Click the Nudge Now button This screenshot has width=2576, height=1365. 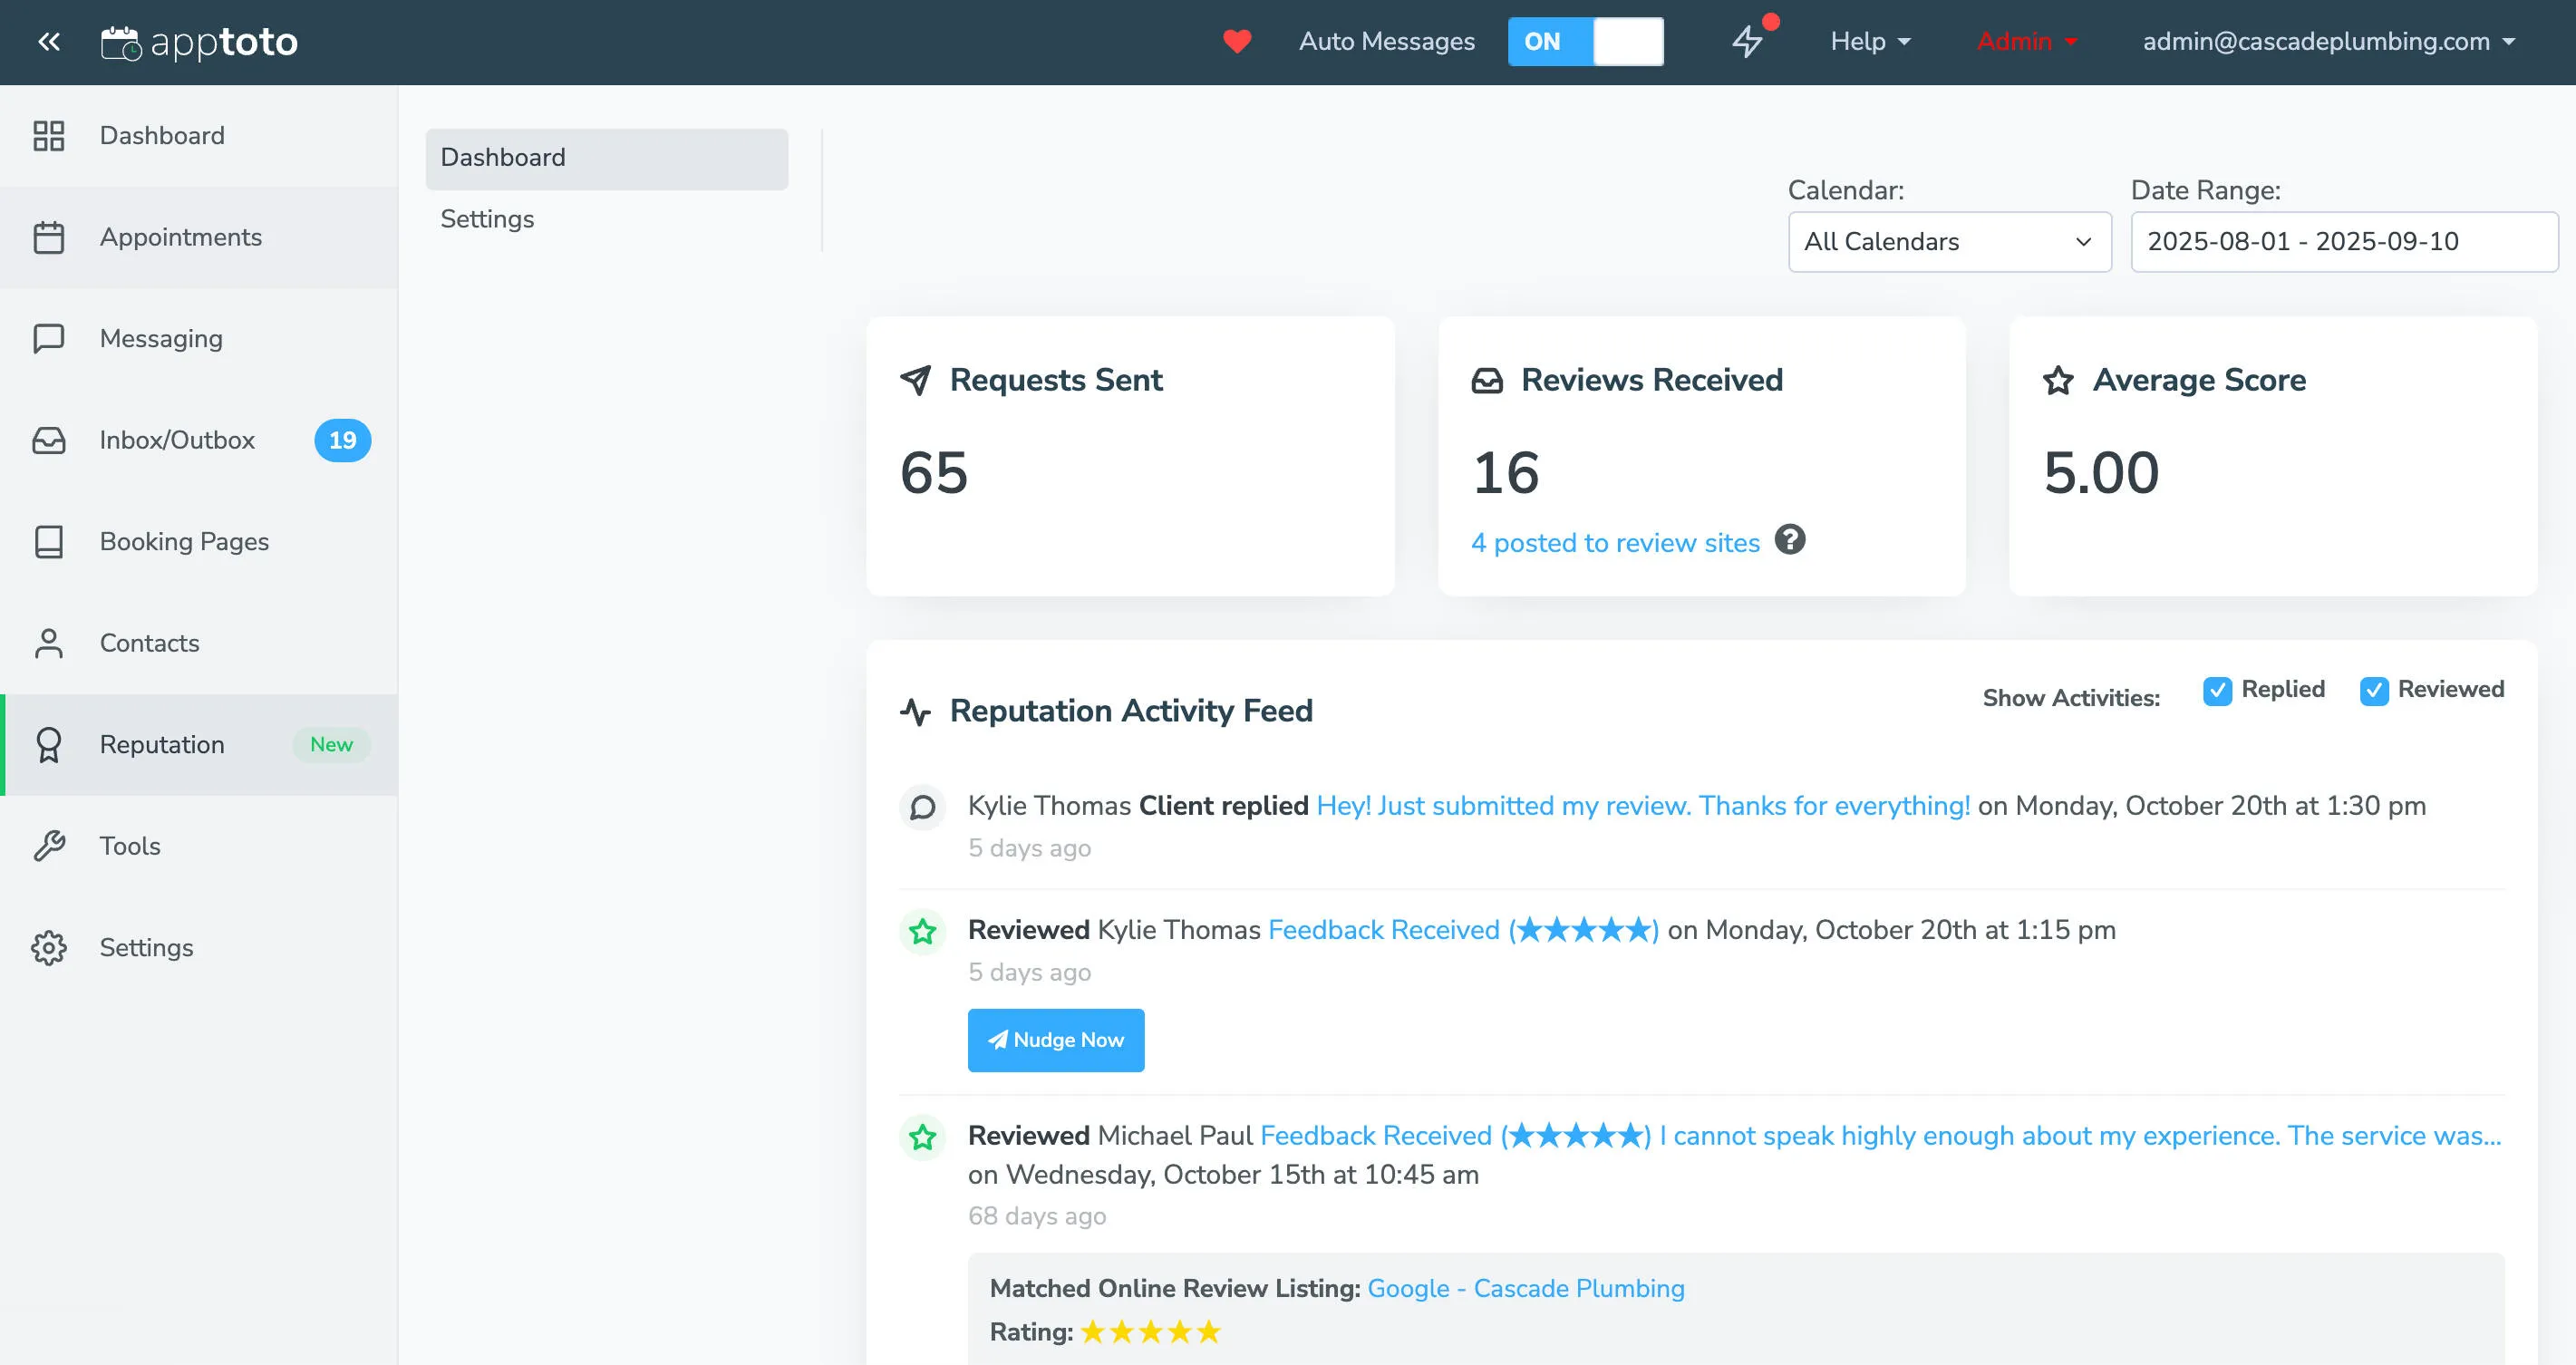(1056, 1040)
